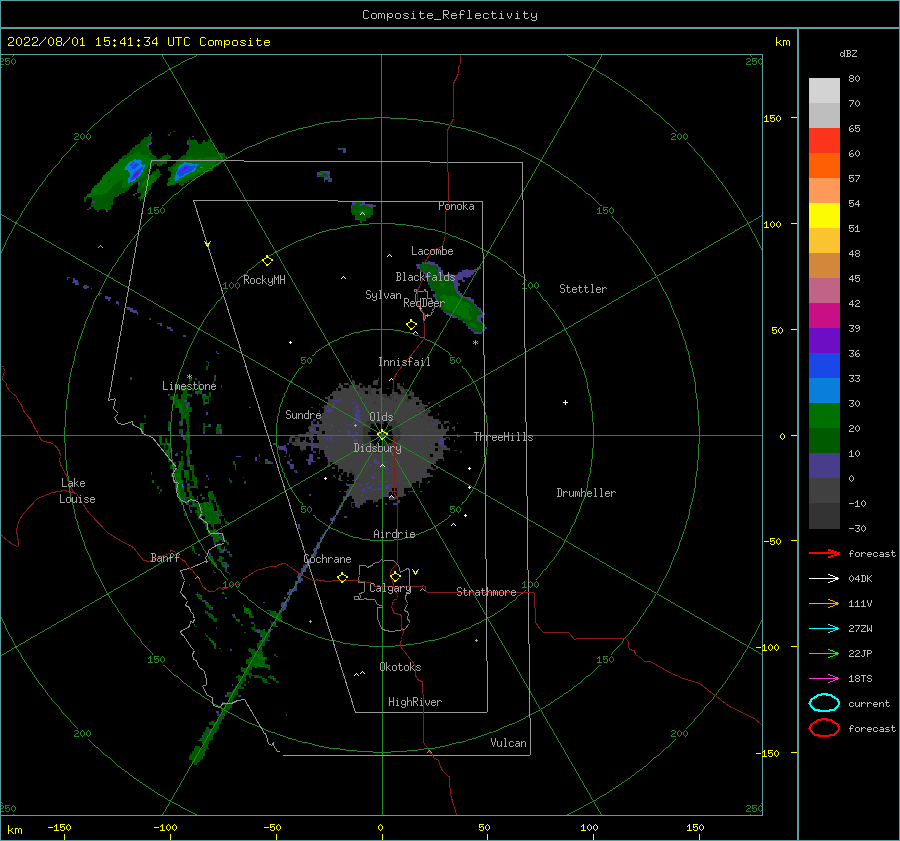Click the RockyMH label
The image size is (900, 841).
(264, 280)
